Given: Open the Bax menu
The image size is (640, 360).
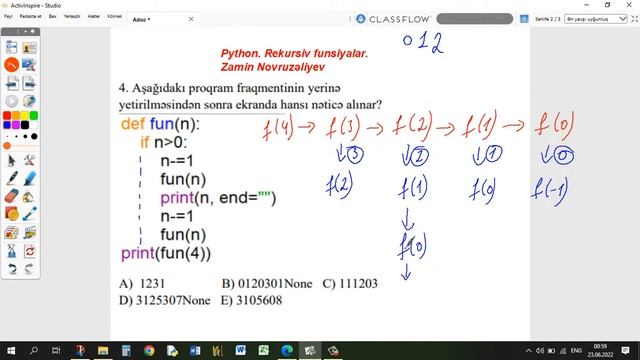Looking at the screenshot, I should (x=52, y=16).
